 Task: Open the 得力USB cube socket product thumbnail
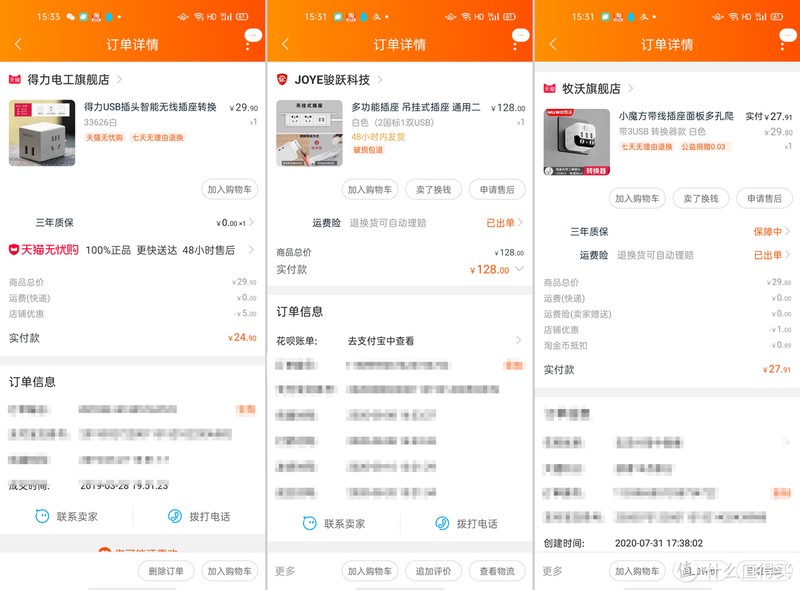(42, 133)
